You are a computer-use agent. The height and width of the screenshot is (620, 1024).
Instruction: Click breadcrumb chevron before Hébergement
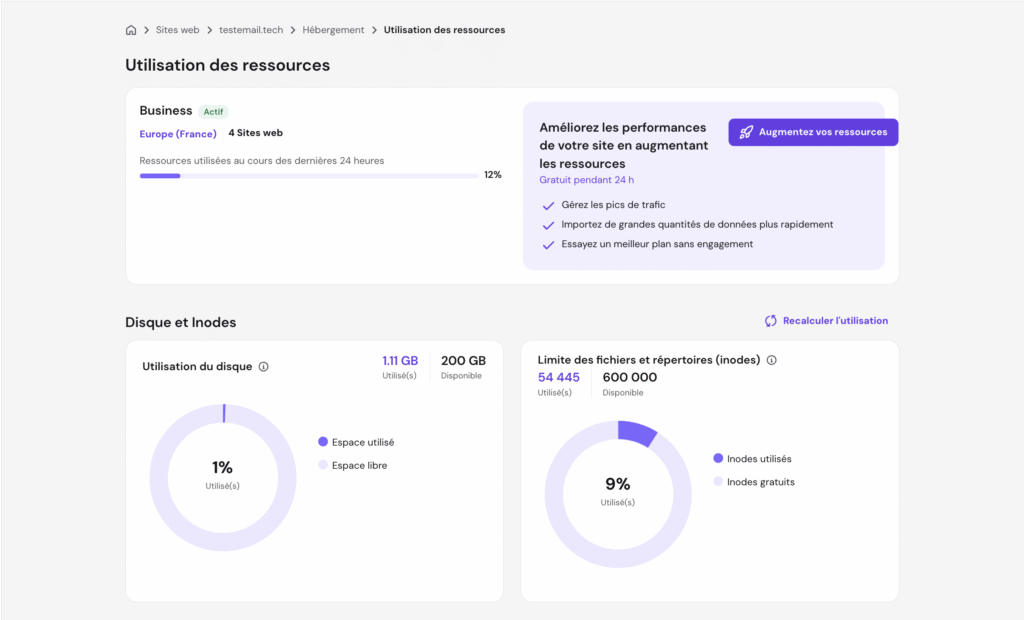pos(293,30)
